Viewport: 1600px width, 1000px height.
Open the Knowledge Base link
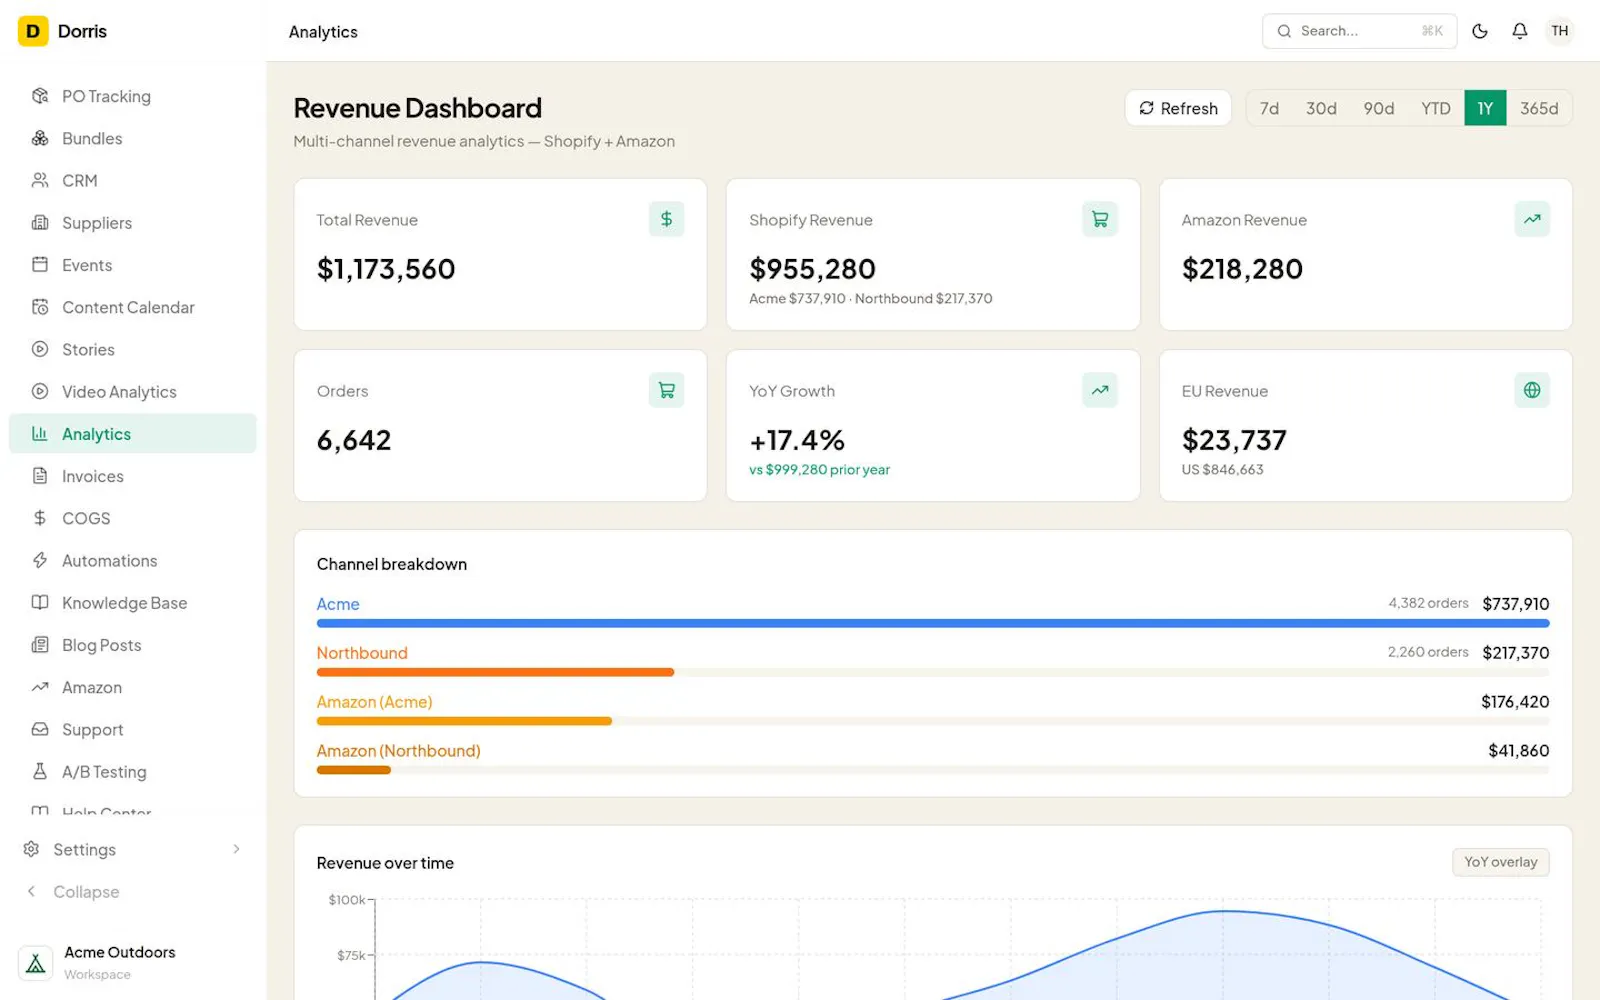[x=133, y=602]
